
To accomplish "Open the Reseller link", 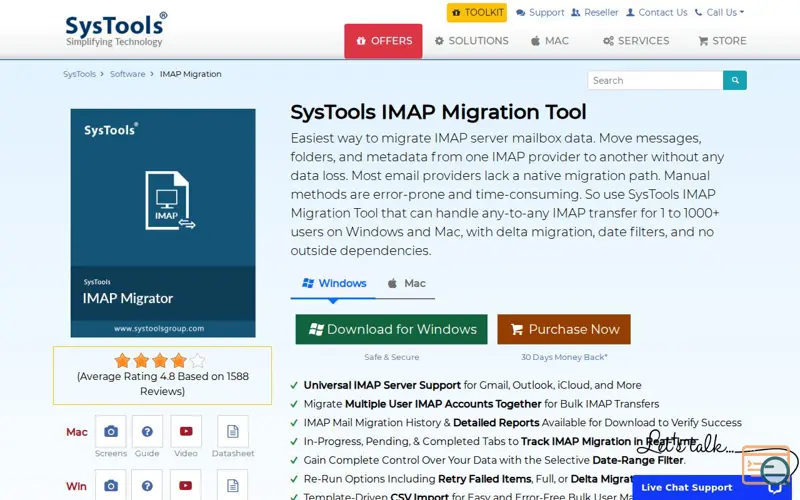I will pos(594,12).
